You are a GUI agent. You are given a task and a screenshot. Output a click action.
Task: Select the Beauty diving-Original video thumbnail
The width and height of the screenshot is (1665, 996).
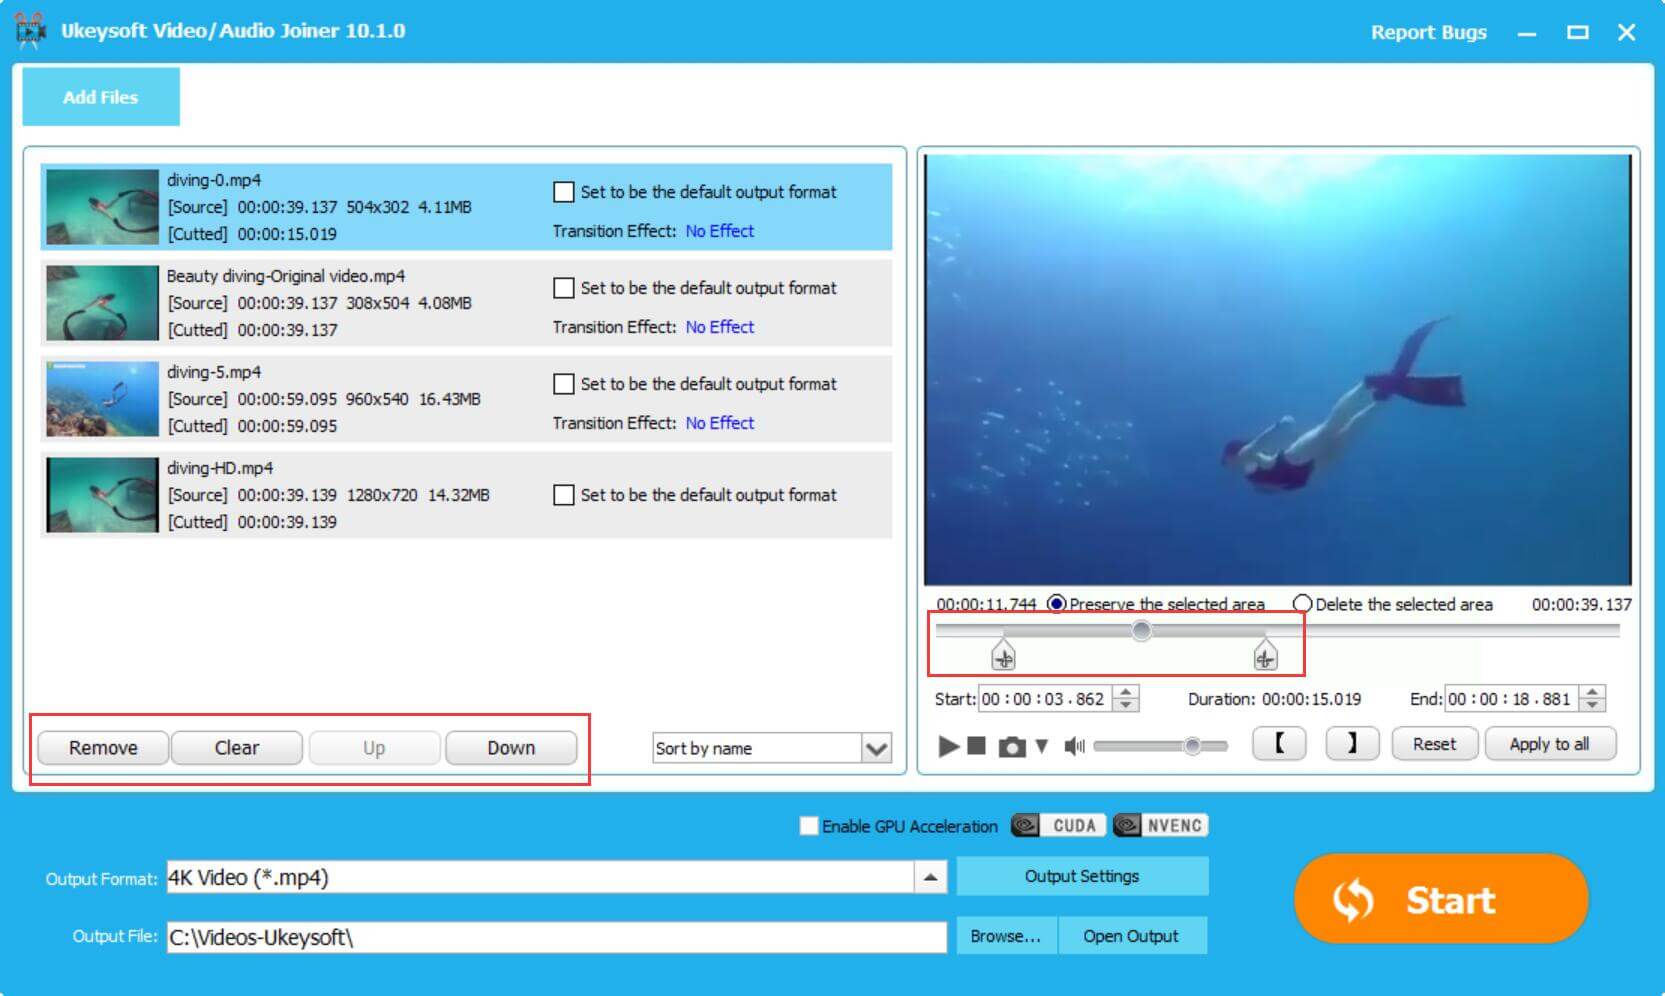[x=102, y=303]
